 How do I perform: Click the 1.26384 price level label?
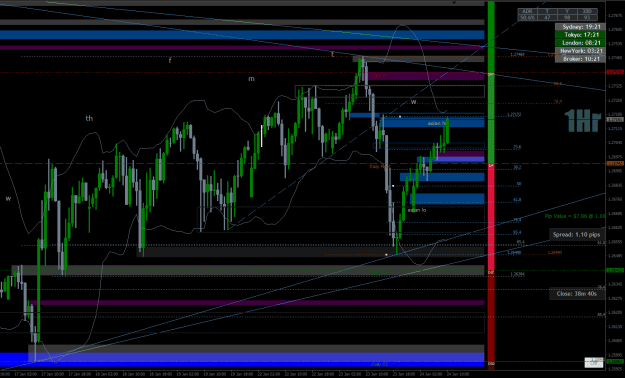tap(517, 274)
